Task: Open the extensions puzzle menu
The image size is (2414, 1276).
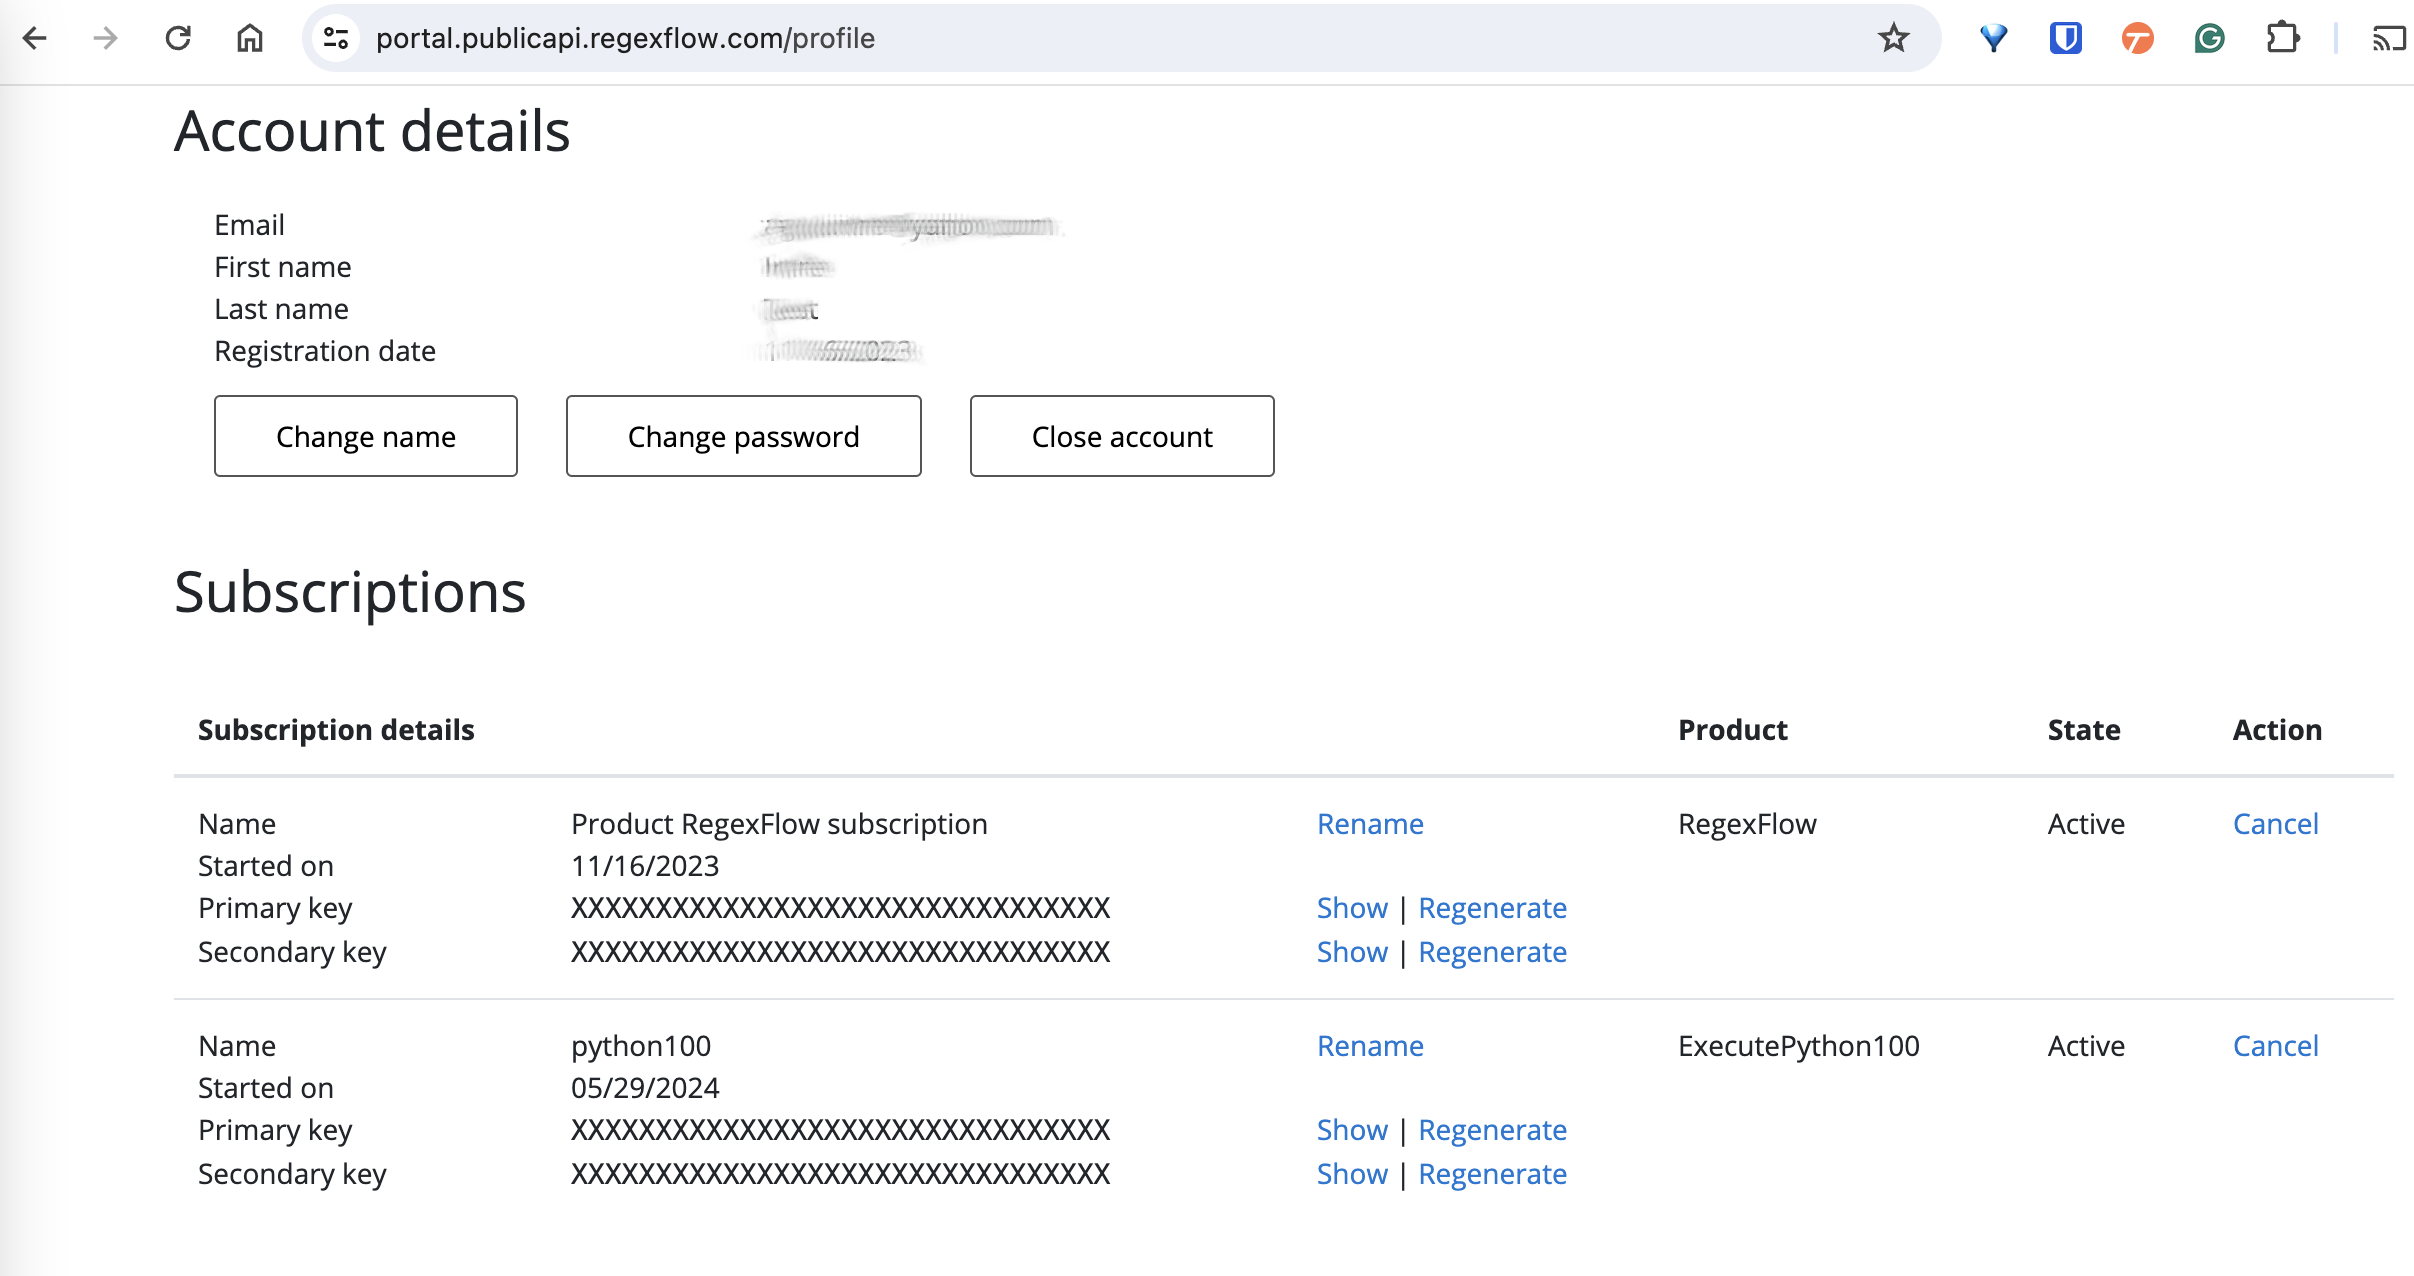Action: pos(2282,38)
